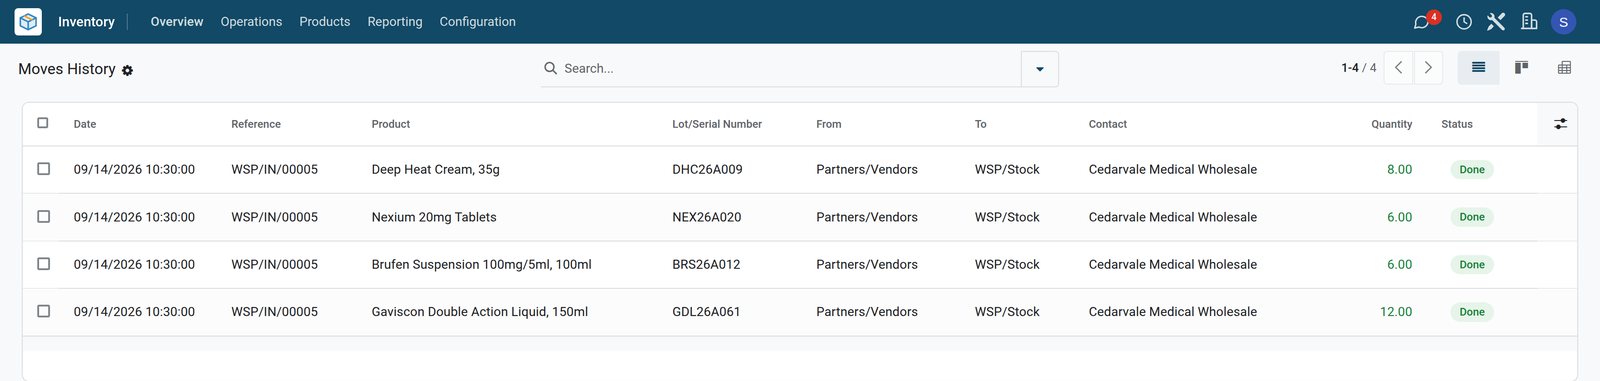The width and height of the screenshot is (1600, 381).
Task: Check the Deep Heat Cream row checkbox
Action: [x=43, y=169]
